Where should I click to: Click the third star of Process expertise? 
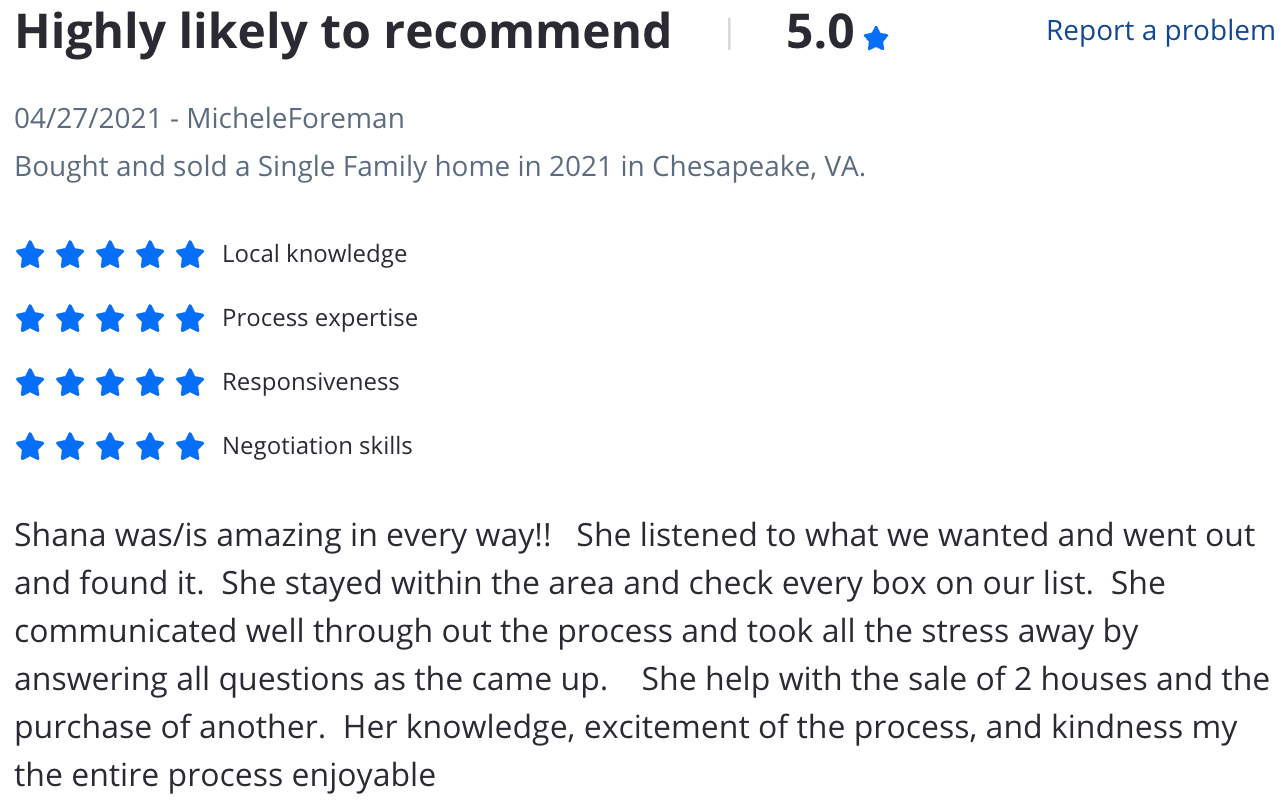(110, 318)
